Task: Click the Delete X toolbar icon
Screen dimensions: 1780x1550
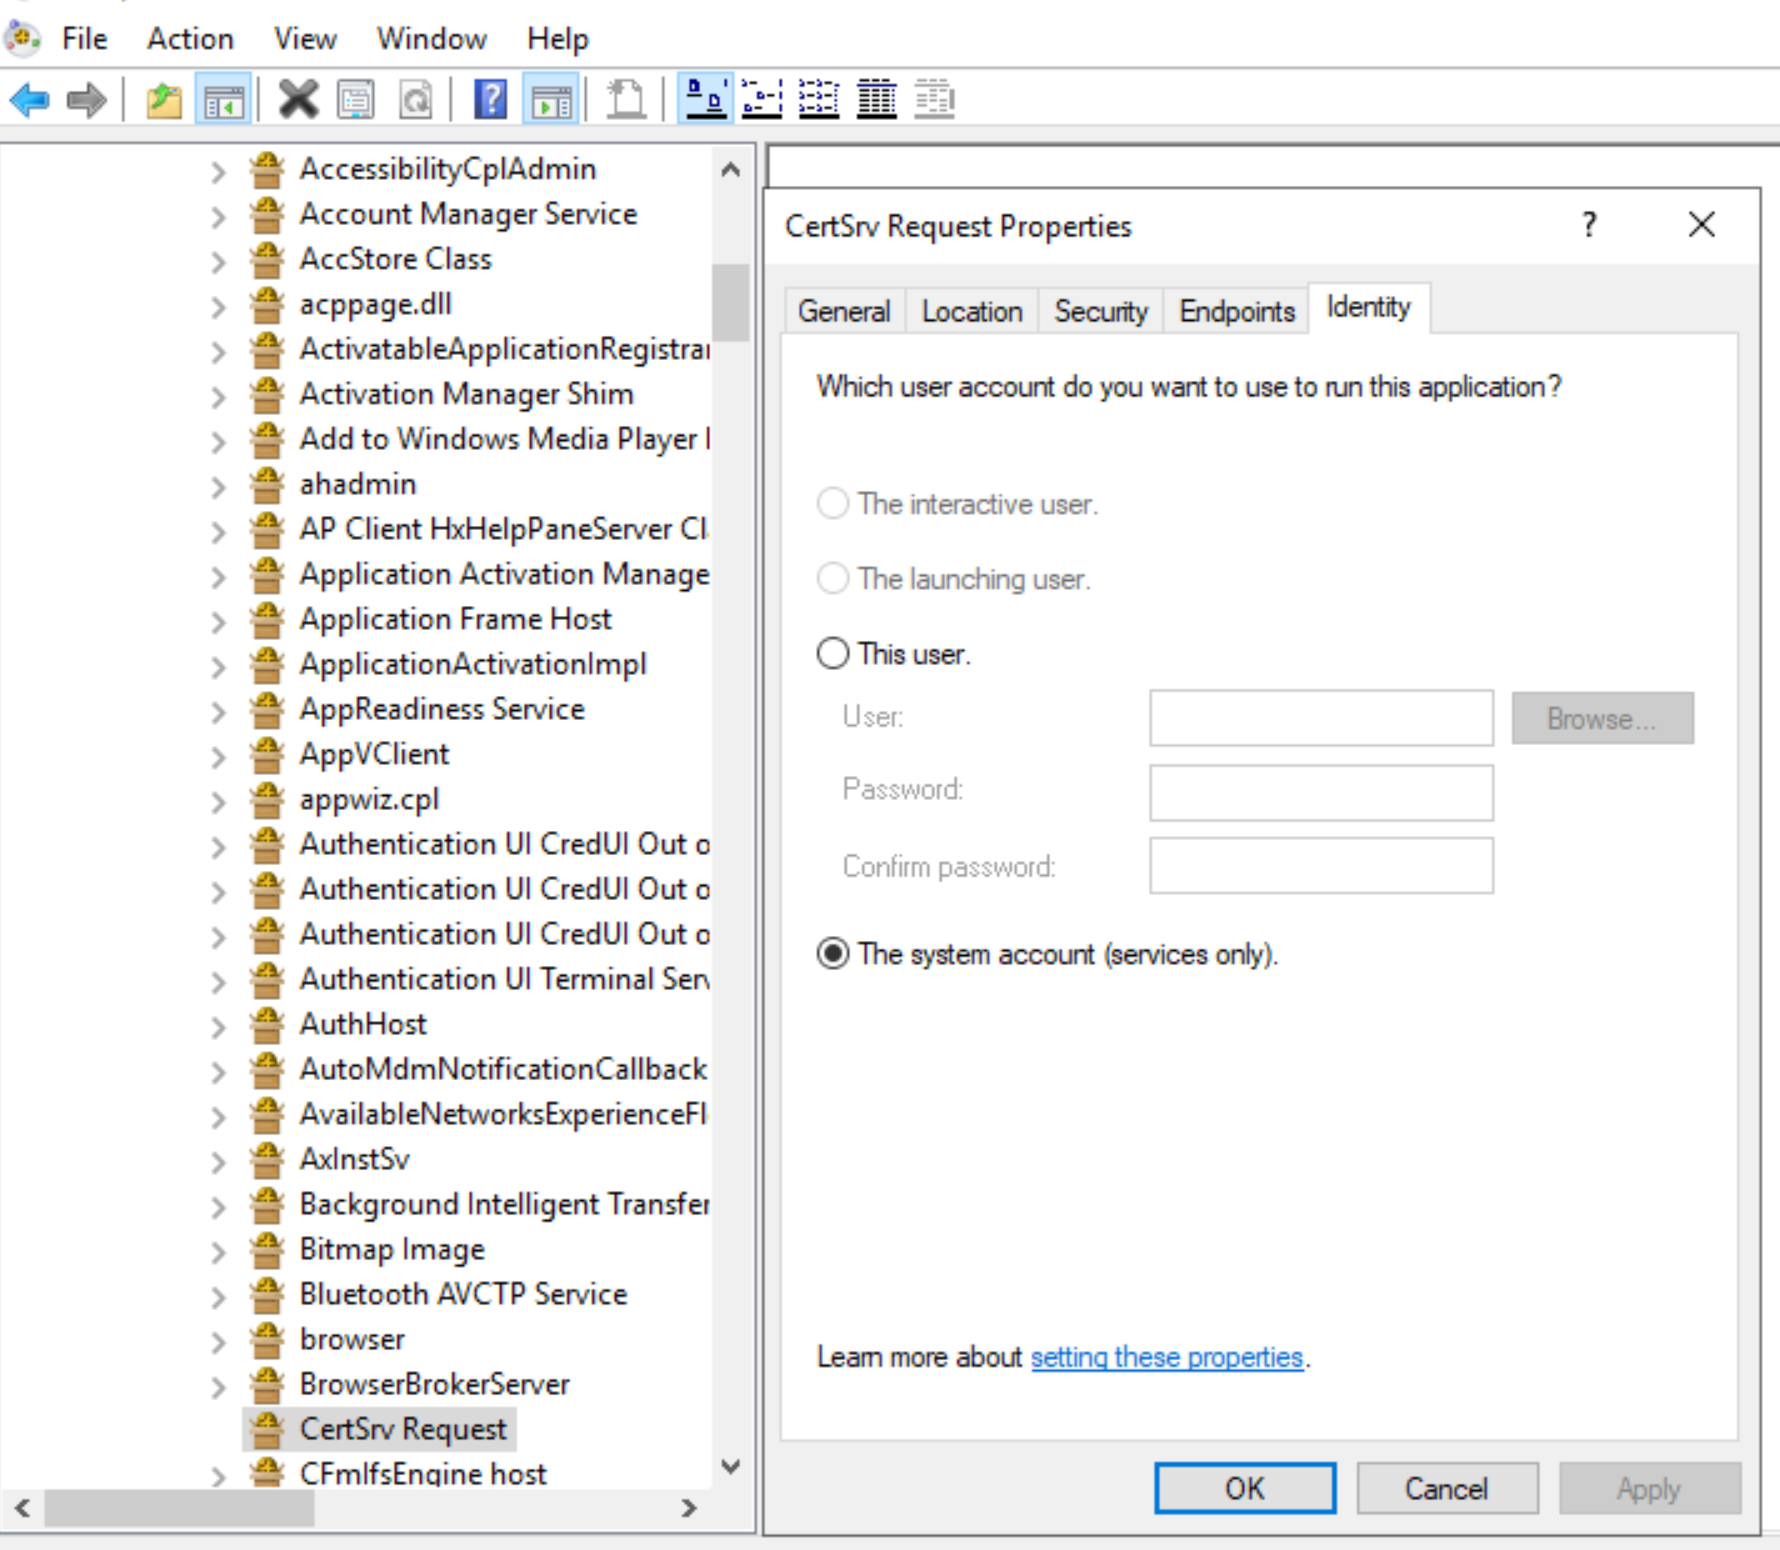Action: pos(298,100)
